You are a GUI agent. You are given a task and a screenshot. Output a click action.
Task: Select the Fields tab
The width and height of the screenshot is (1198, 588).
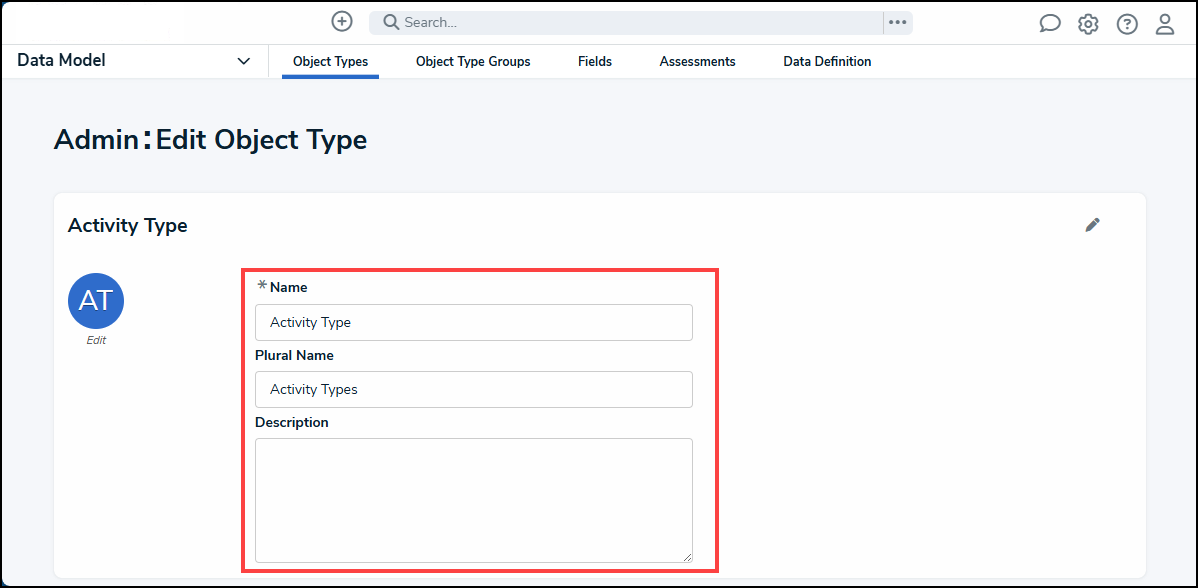coord(594,61)
